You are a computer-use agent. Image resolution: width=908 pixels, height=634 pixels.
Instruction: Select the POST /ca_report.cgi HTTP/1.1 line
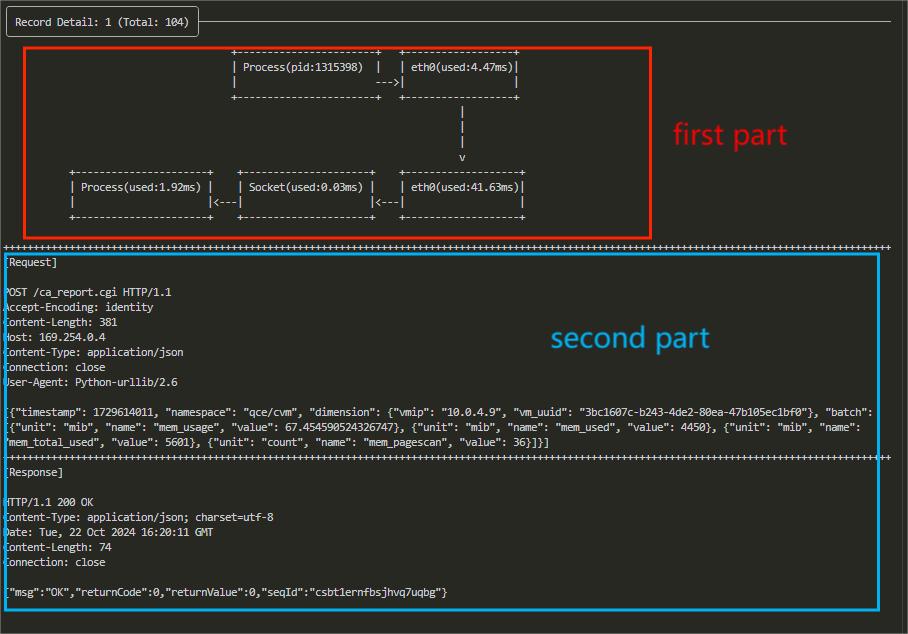click(88, 292)
